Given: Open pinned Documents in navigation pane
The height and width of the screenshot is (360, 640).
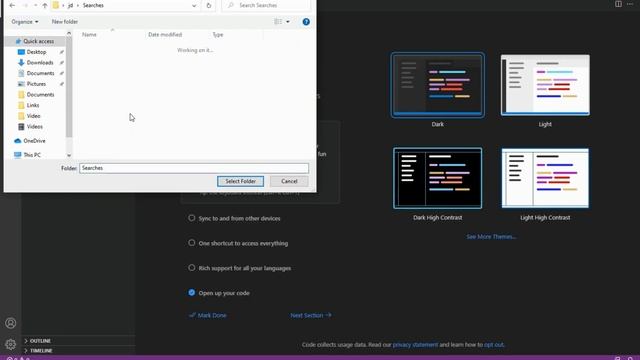Looking at the screenshot, I should 40,73.
